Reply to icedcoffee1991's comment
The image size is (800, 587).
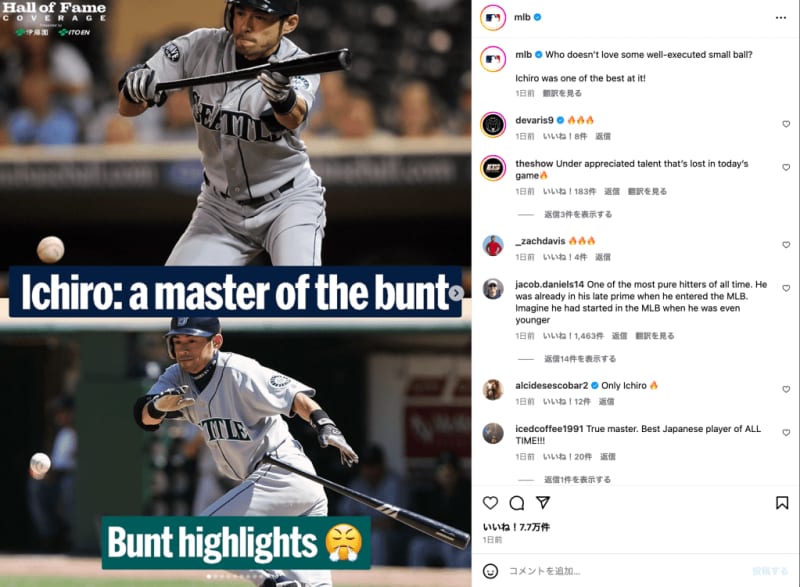click(608, 456)
